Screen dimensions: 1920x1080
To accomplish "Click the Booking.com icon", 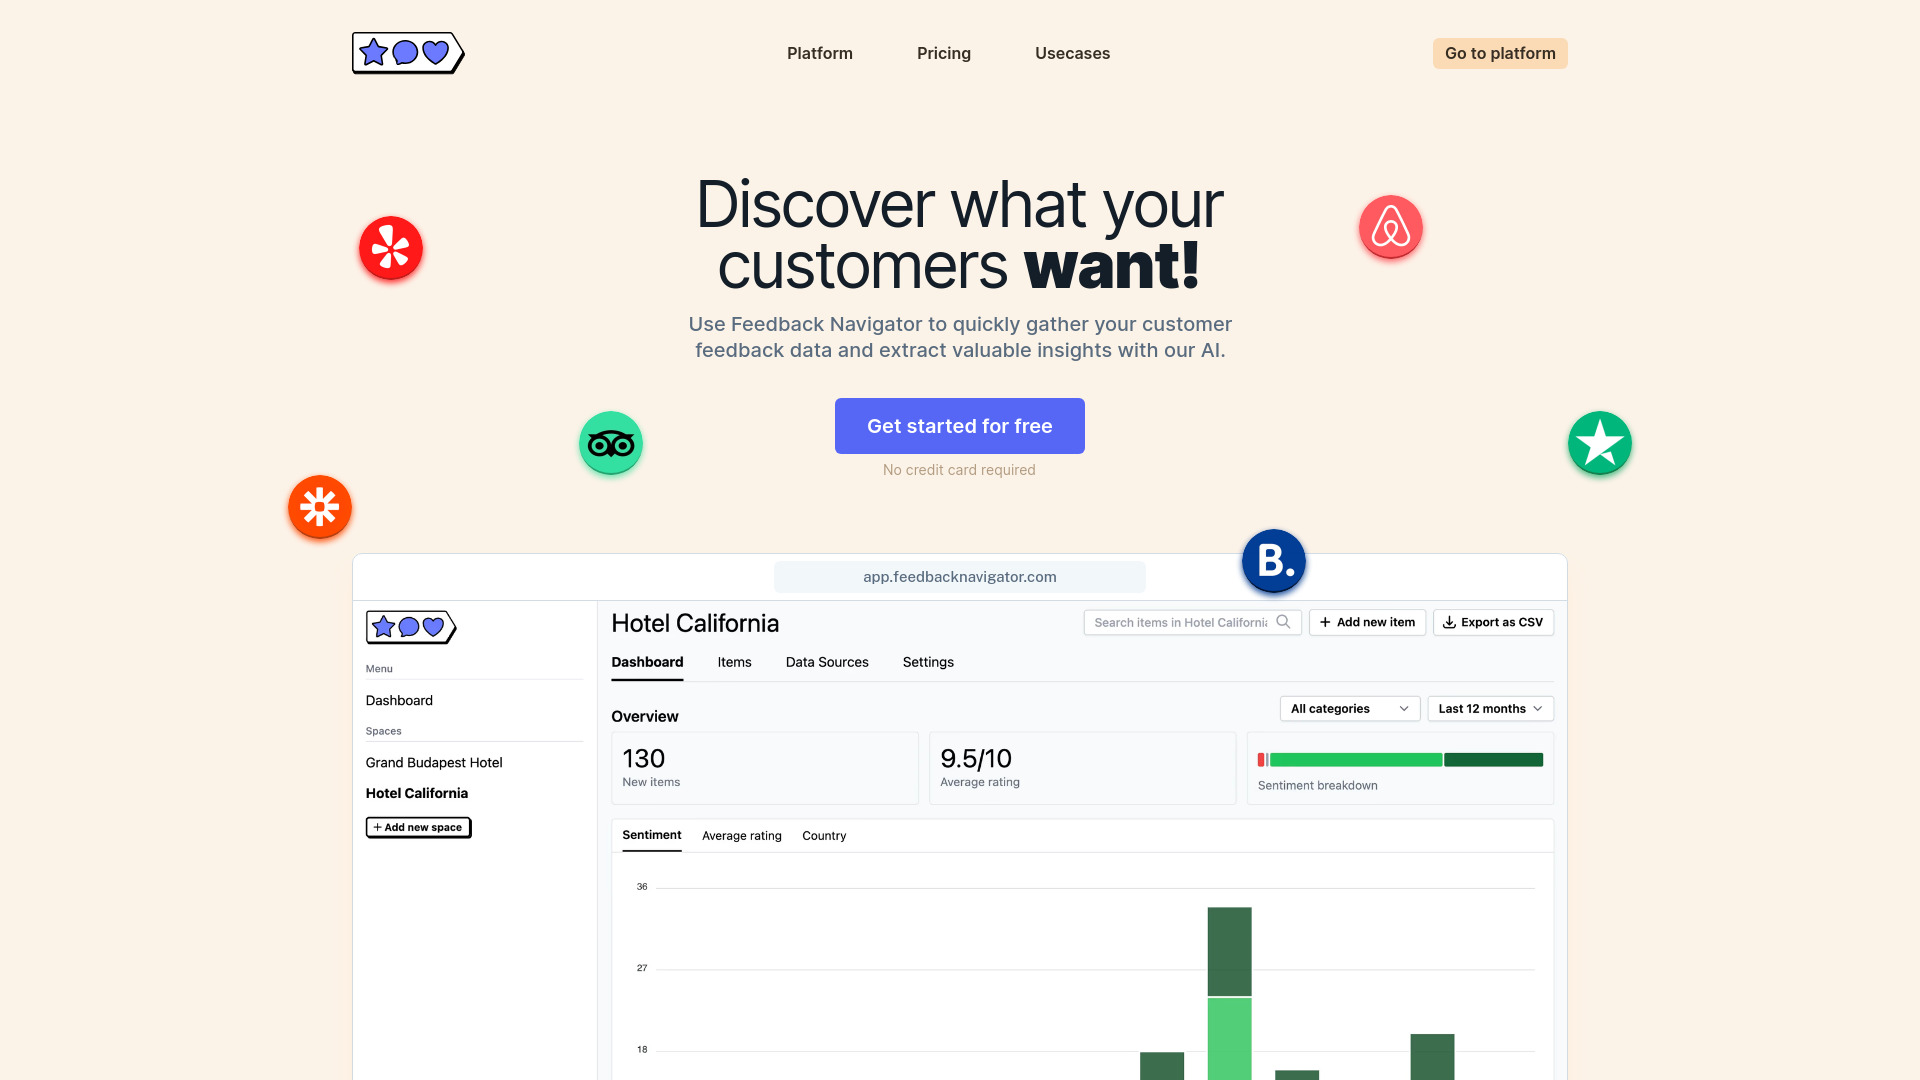I will 1273,559.
